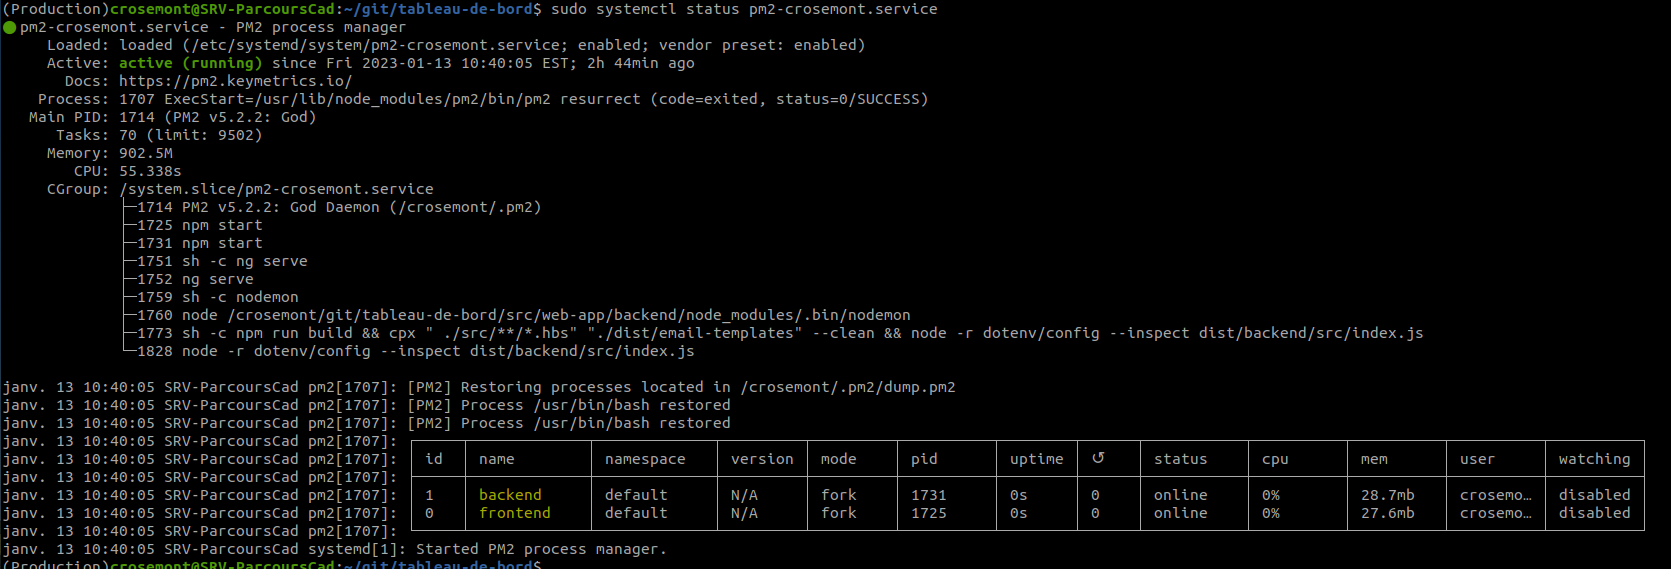Click the green "active (running)" status text

tap(190, 63)
